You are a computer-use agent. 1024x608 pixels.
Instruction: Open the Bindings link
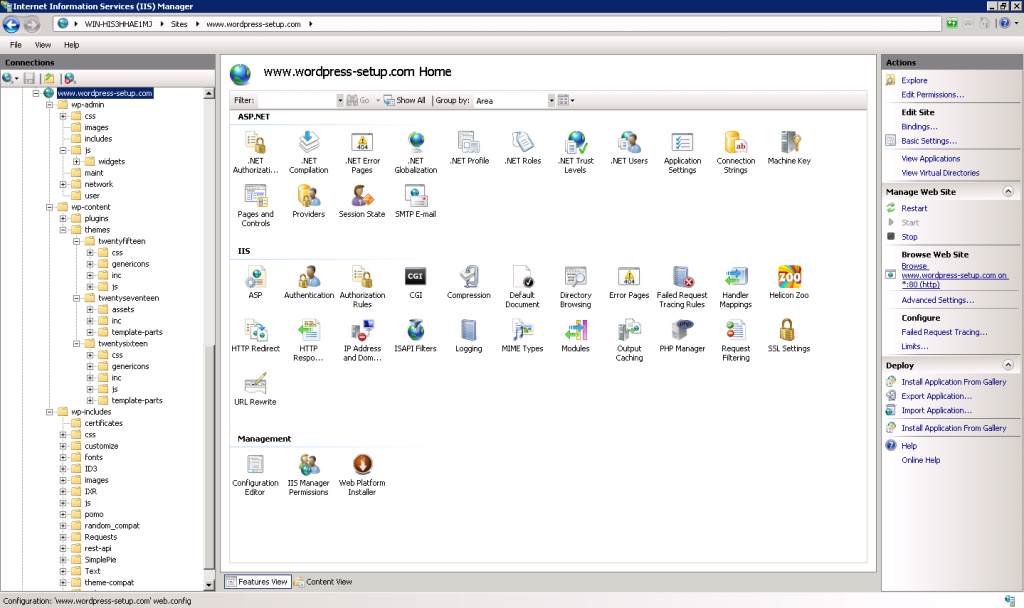[x=920, y=127]
